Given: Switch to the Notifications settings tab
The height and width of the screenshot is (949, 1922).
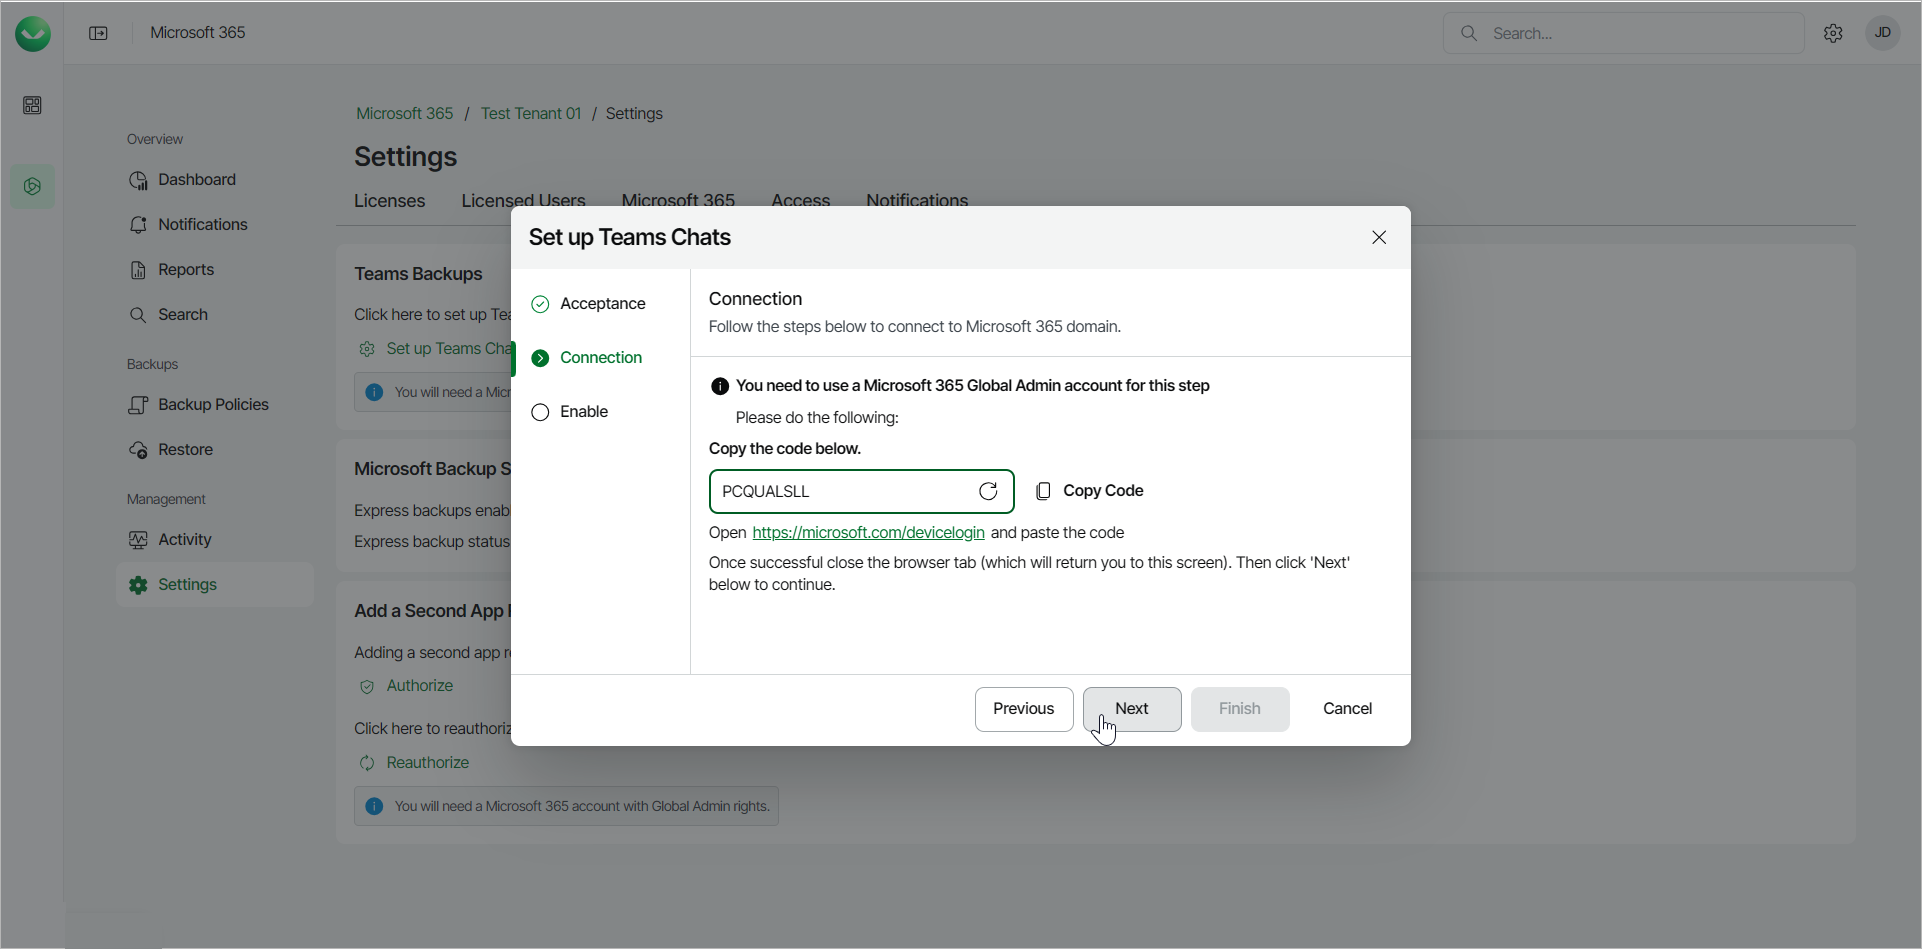Looking at the screenshot, I should pyautogui.click(x=916, y=201).
